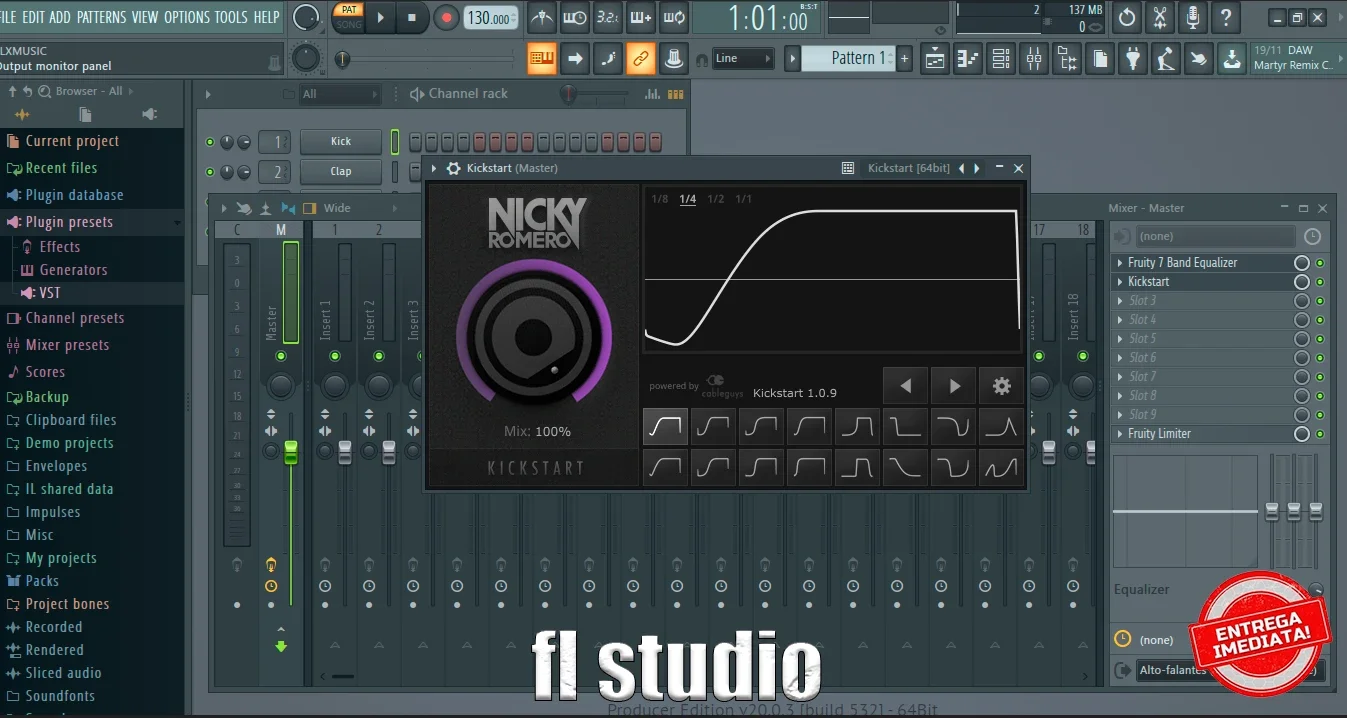Go to previous Kickstart preset left arrow

point(906,386)
